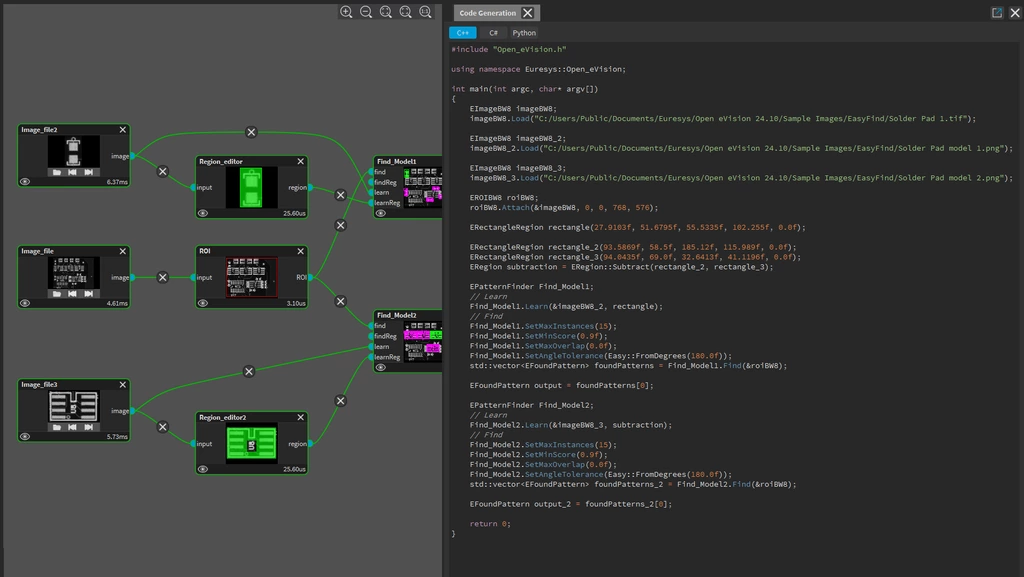Click the zoom in magnifier icon
Screen dimensions: 1024x577
pyautogui.click(x=346, y=12)
